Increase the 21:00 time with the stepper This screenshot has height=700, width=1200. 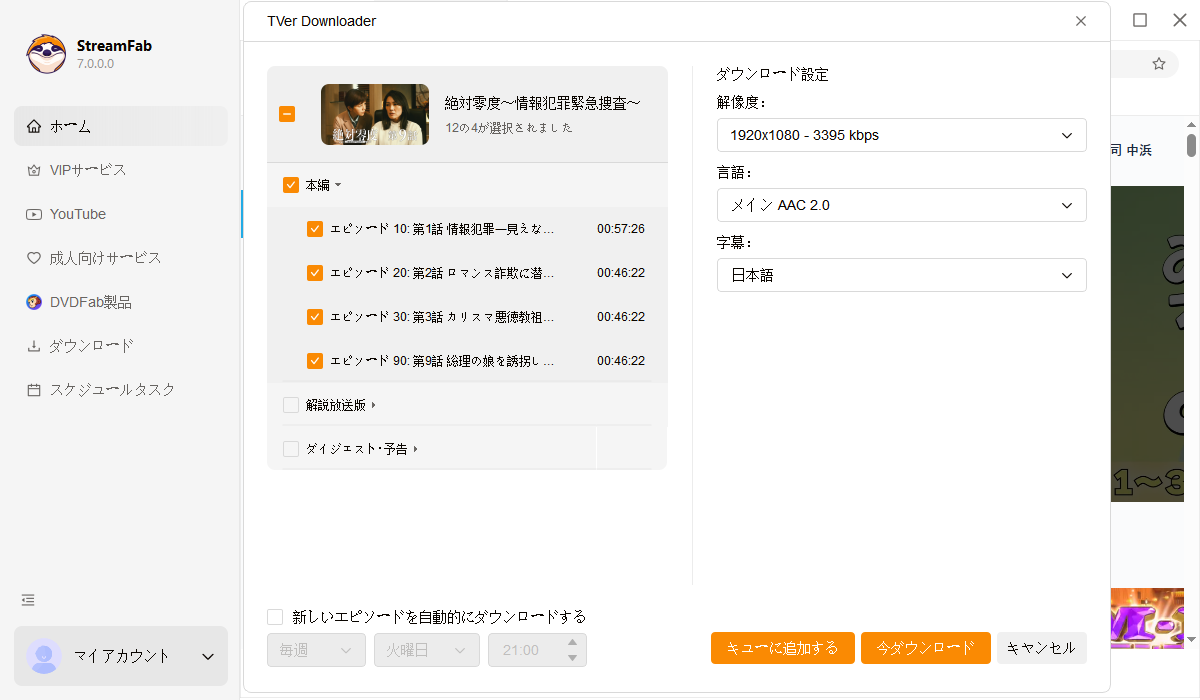tap(572, 643)
